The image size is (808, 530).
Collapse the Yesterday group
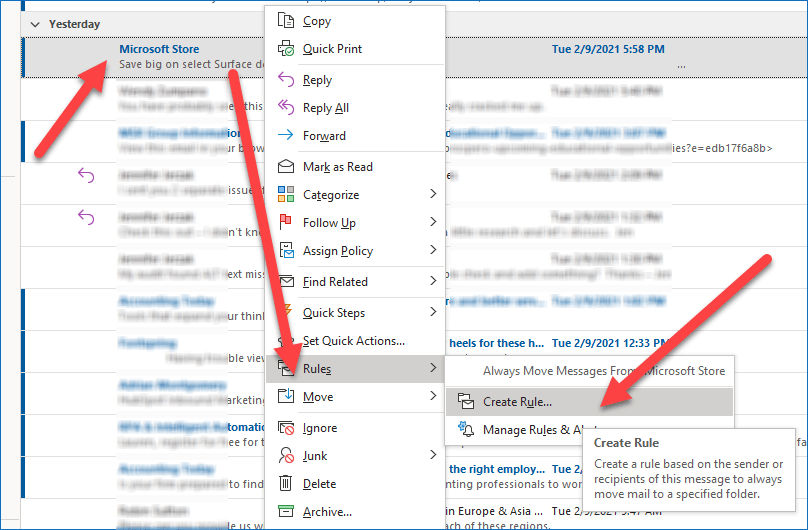pos(35,24)
